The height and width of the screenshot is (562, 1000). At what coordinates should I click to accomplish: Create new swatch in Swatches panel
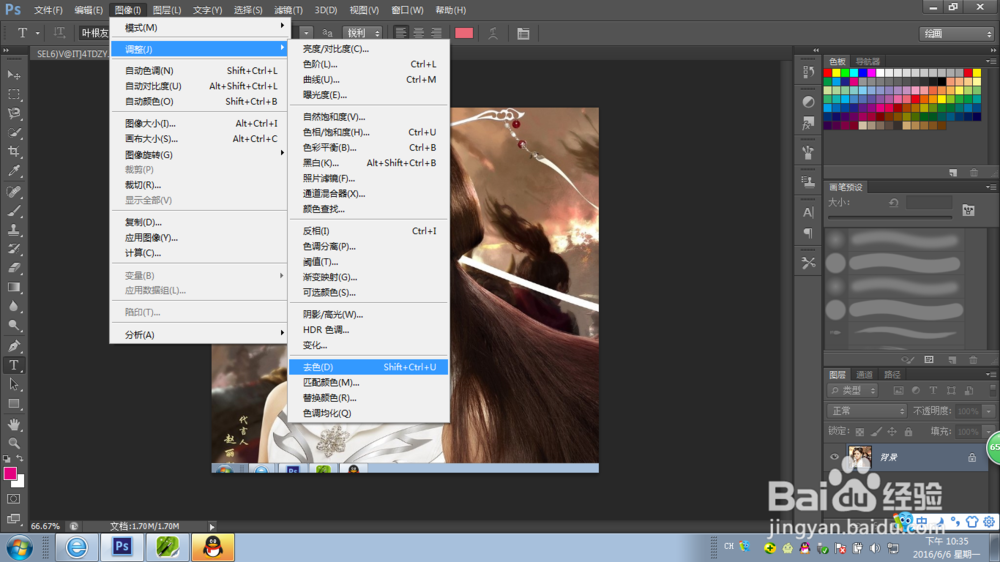pos(953,173)
